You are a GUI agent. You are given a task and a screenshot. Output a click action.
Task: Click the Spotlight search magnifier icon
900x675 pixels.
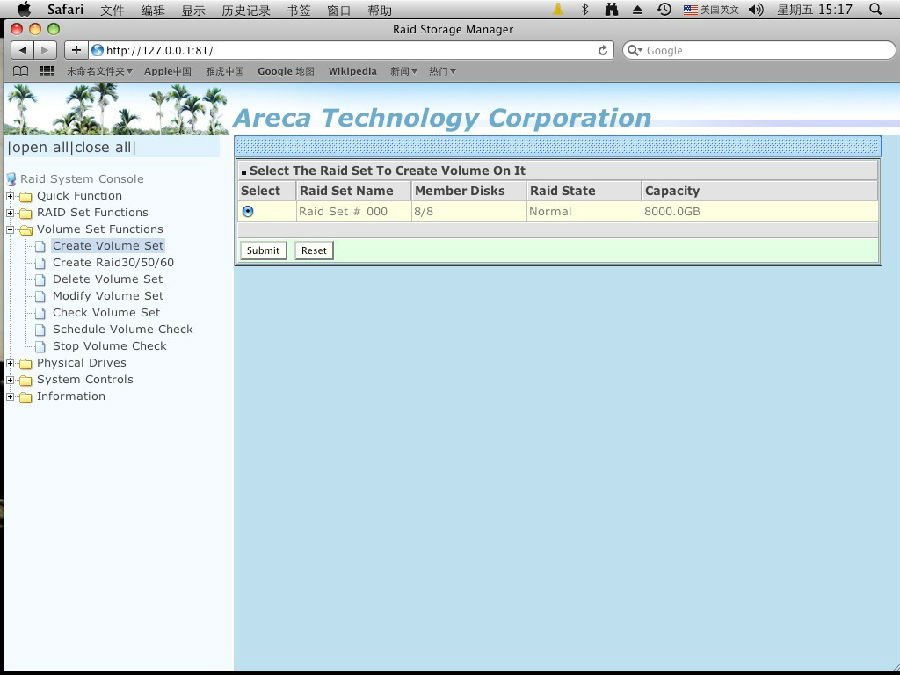click(x=875, y=9)
